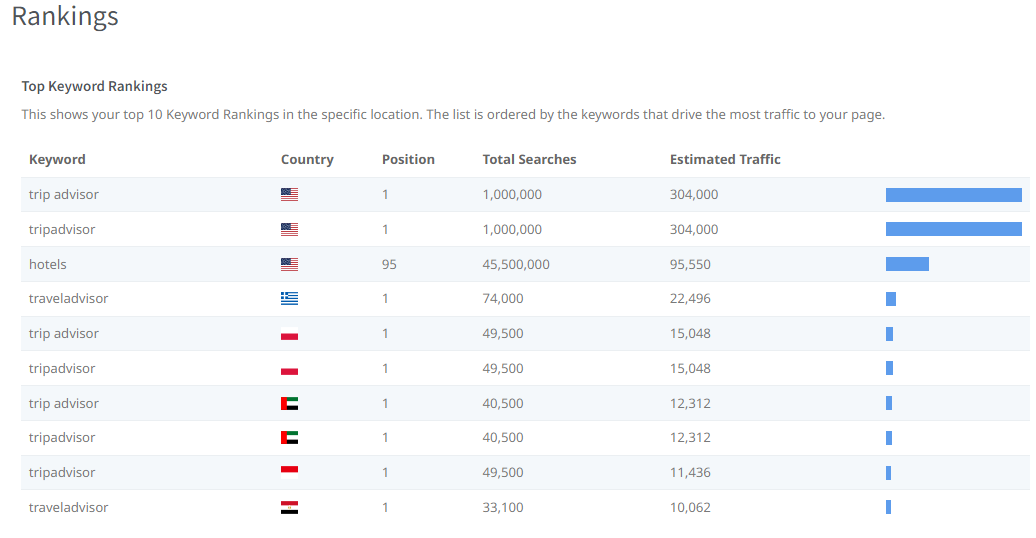Click the 95 position value

pos(389,265)
